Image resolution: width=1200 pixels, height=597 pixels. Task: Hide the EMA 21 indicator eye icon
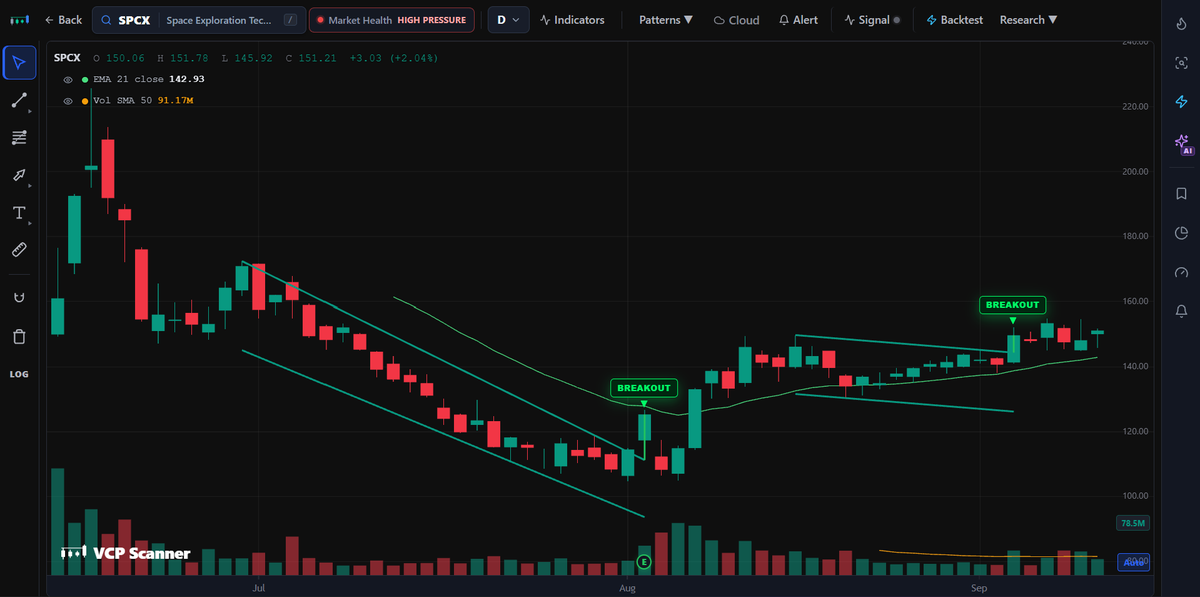pos(68,79)
